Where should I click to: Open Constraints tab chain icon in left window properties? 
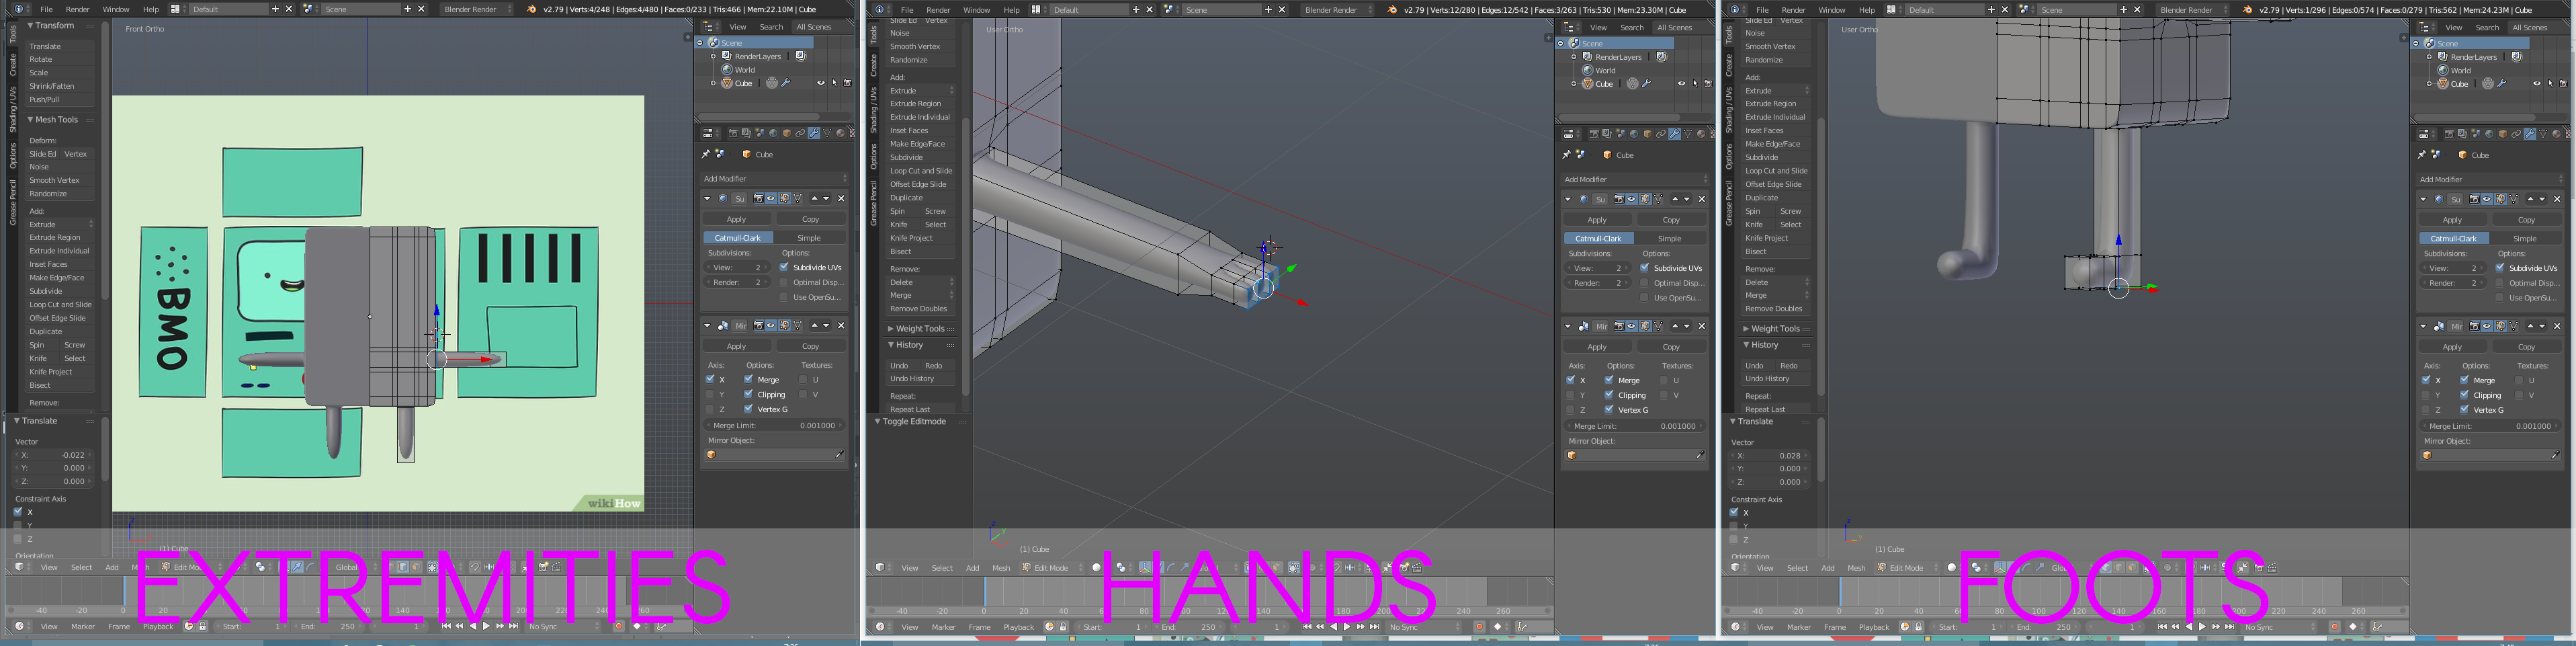pos(800,133)
